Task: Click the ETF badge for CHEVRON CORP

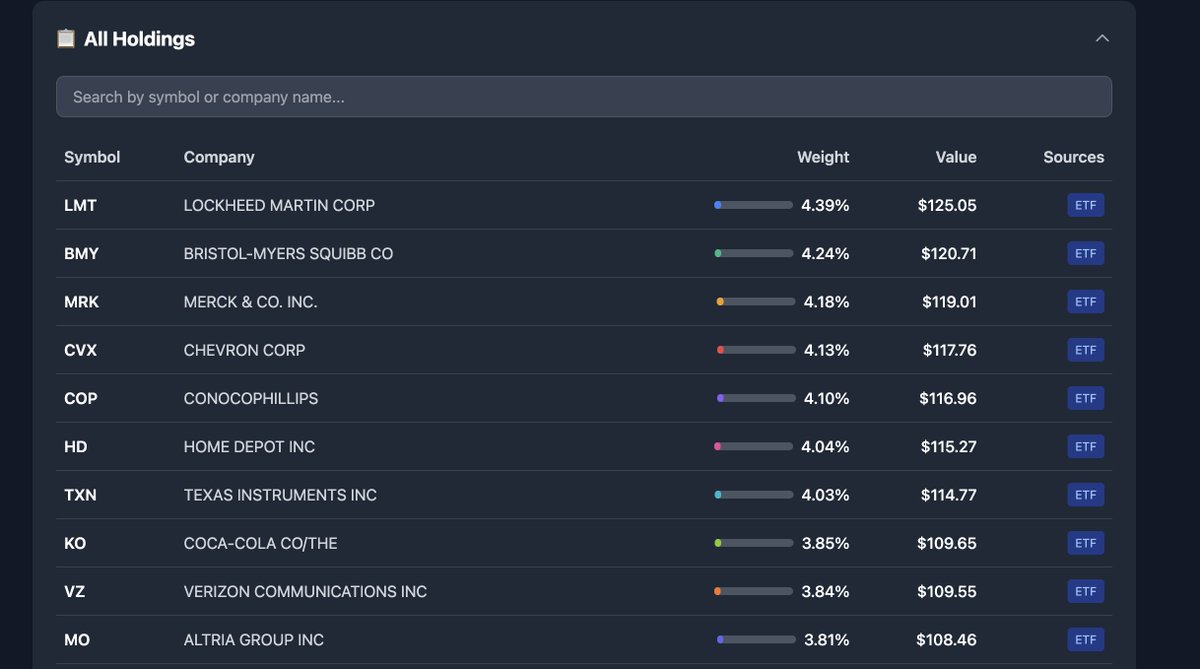Action: [1086, 350]
